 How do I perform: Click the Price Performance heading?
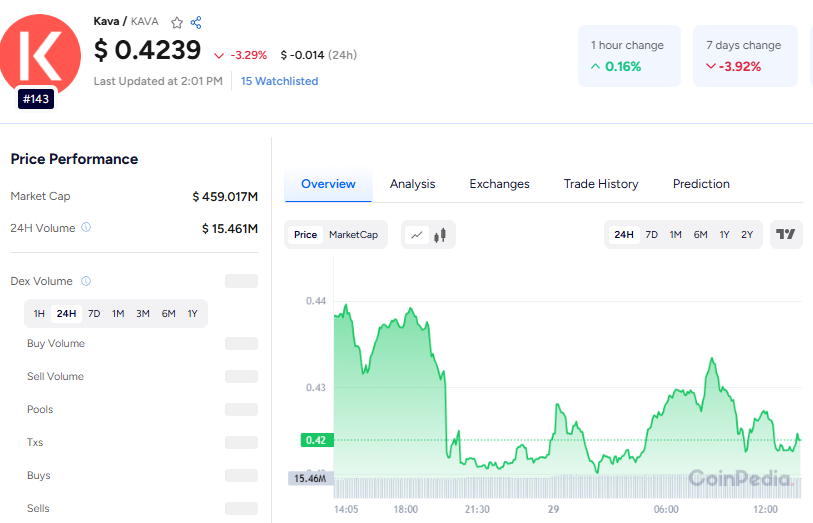[74, 159]
